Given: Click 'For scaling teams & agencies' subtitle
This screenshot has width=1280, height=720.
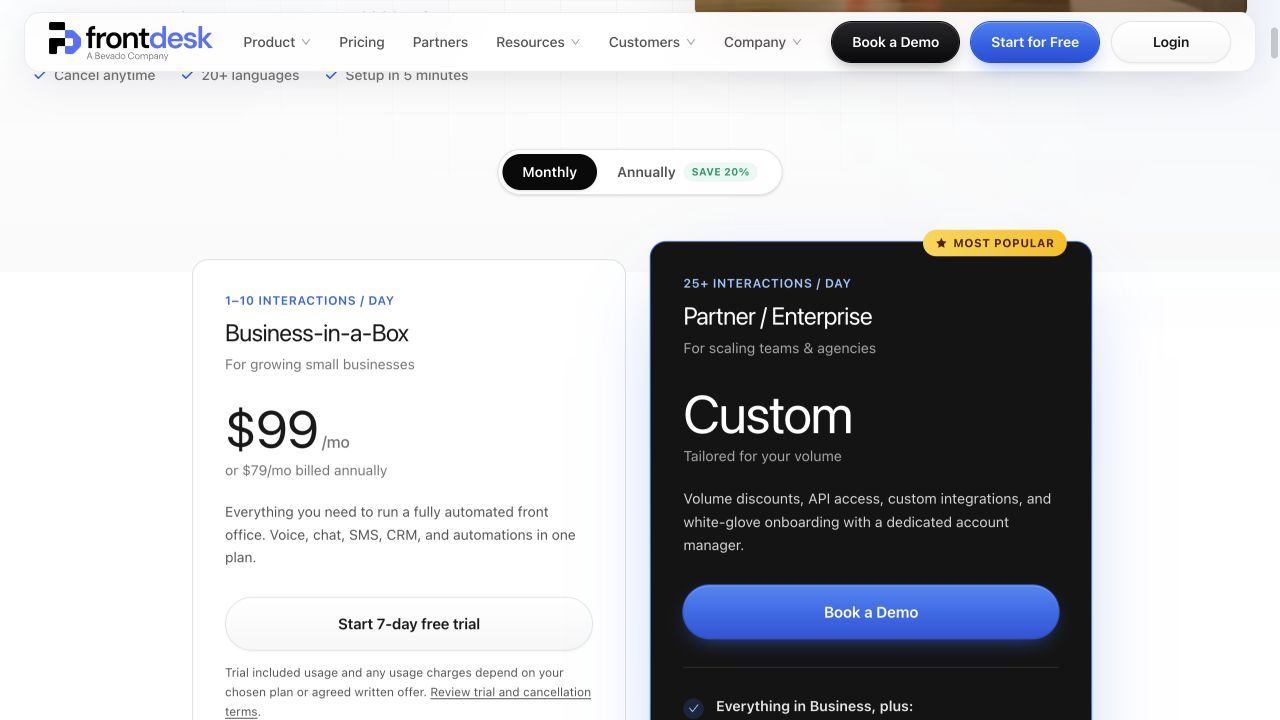Looking at the screenshot, I should pyautogui.click(x=780, y=348).
